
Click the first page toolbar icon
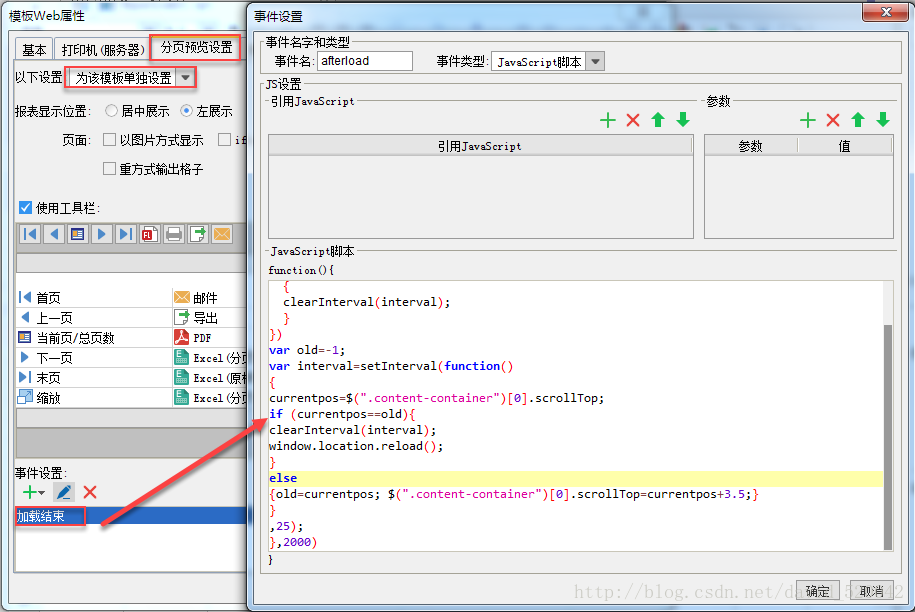coord(30,235)
